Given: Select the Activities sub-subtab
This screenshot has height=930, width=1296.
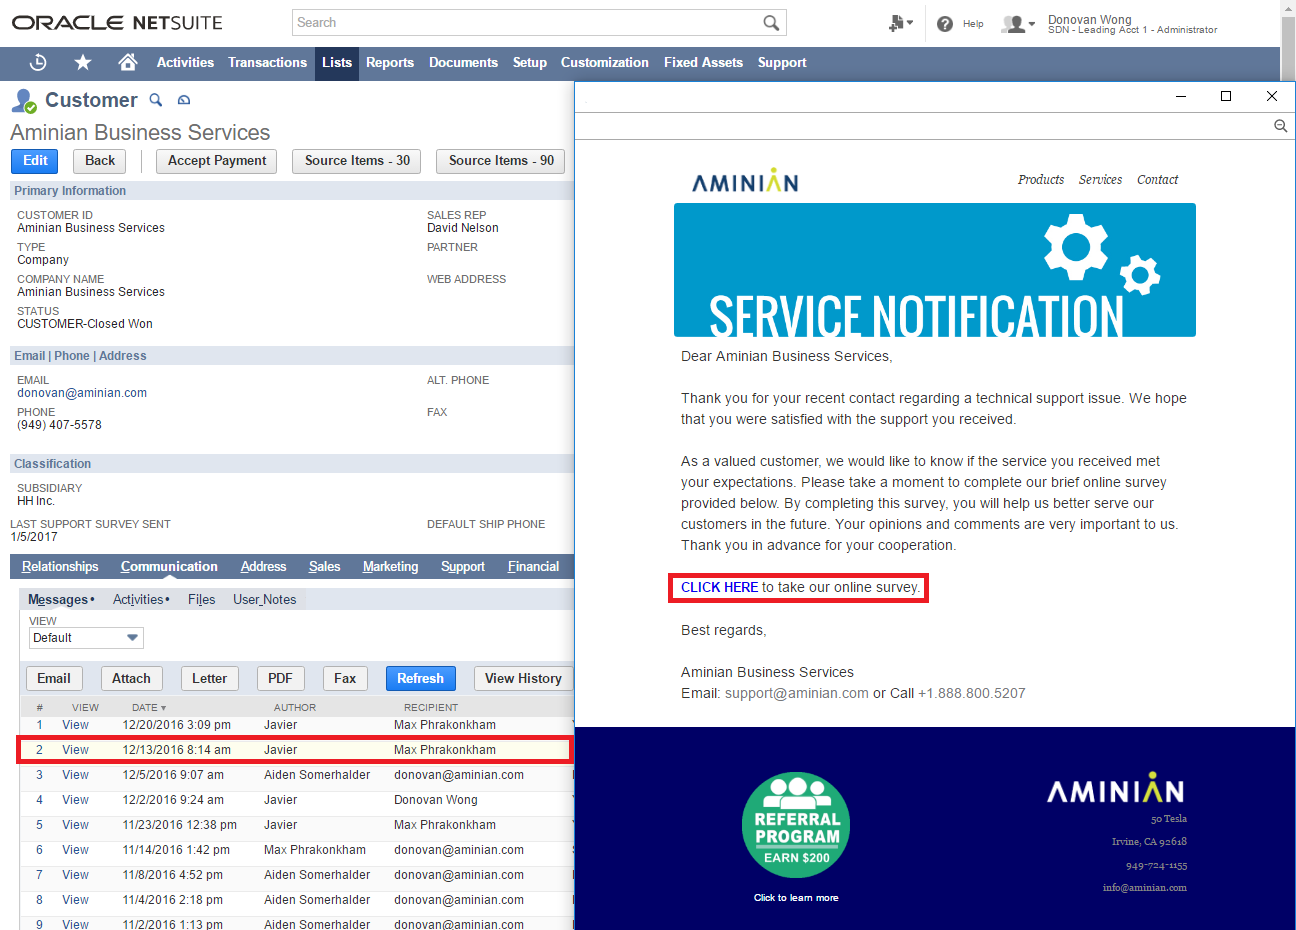Looking at the screenshot, I should click(141, 599).
